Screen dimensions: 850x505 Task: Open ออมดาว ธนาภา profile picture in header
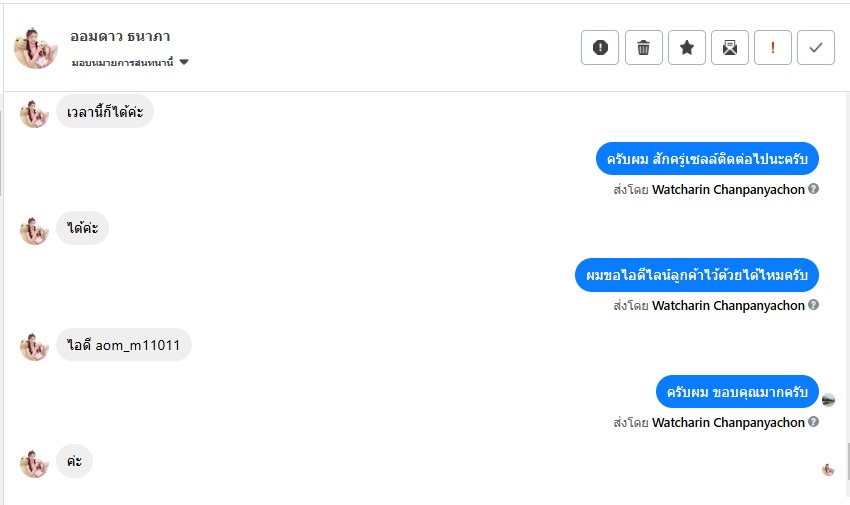pos(36,47)
